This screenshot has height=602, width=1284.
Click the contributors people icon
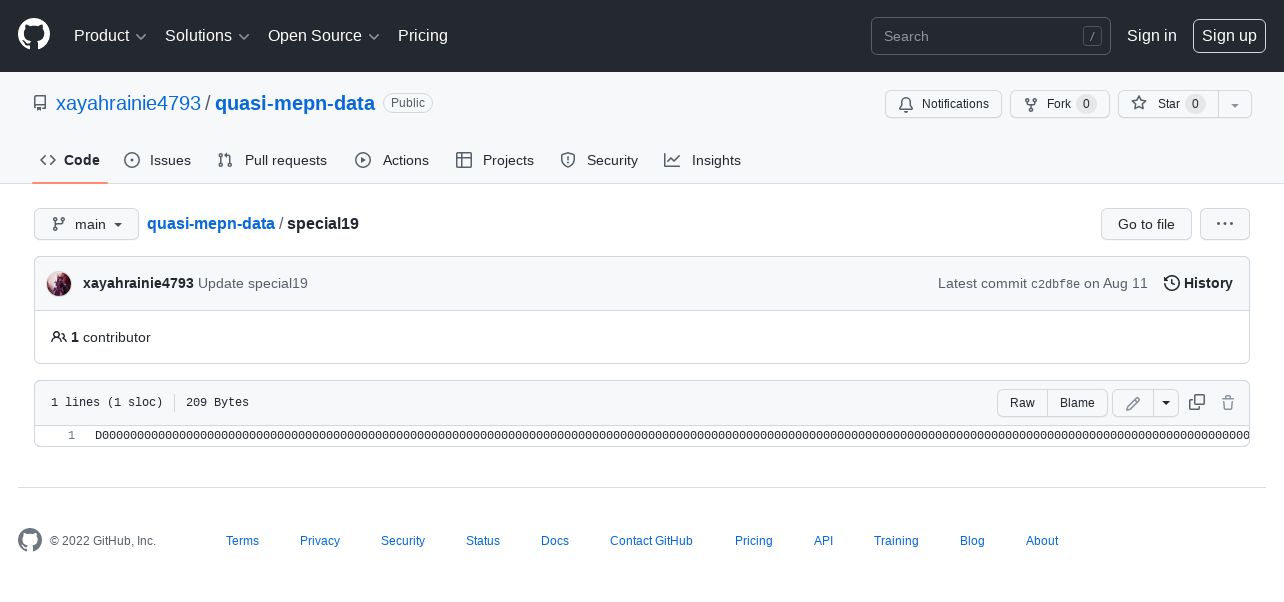coord(59,337)
